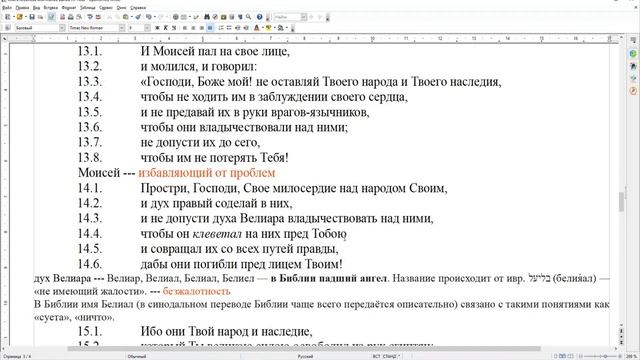
Task: Open the Undo history dropdown arrow
Action: pyautogui.click(x=155, y=17)
